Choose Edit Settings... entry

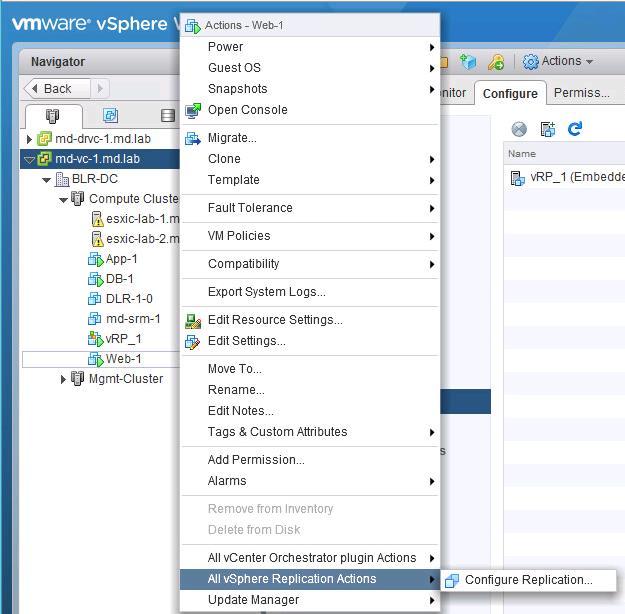coord(310,341)
